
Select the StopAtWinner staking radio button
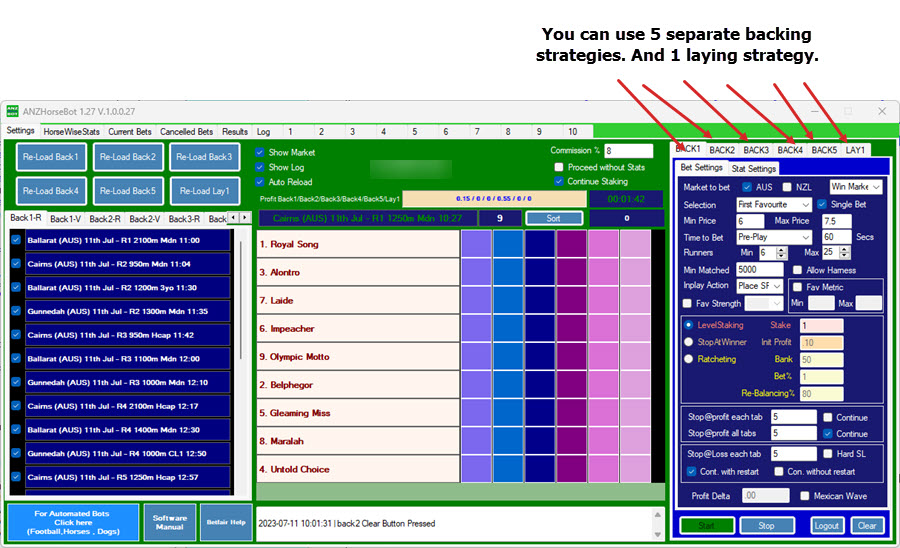688,342
